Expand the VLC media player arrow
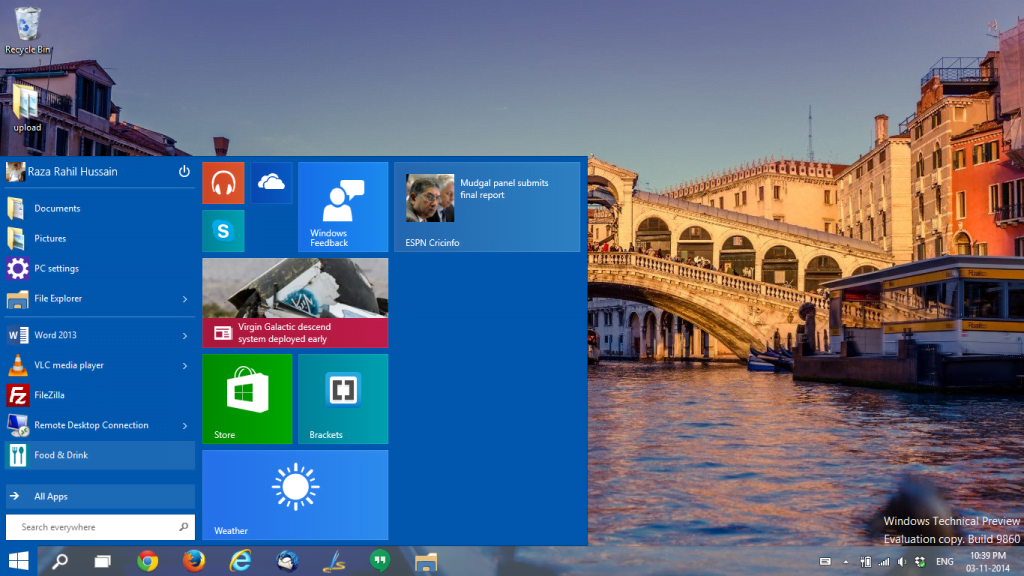The image size is (1024, 576). pyautogui.click(x=185, y=366)
